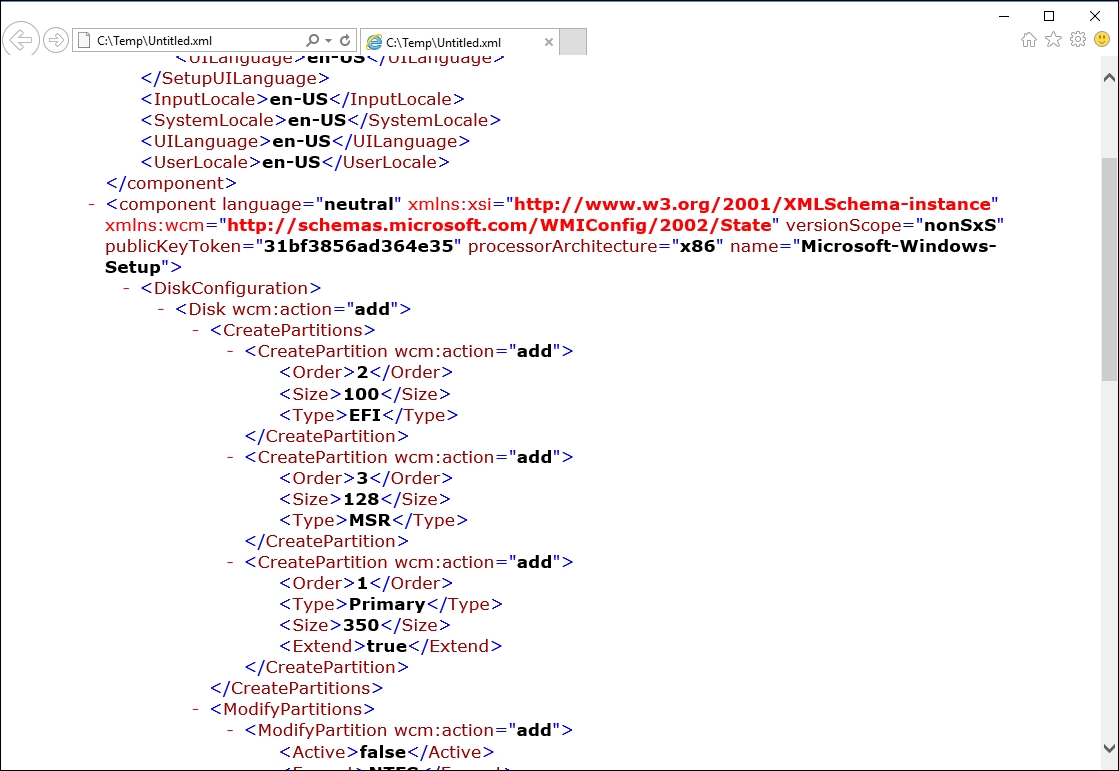
Task: Close the Untitled.xml tab
Action: [548, 42]
